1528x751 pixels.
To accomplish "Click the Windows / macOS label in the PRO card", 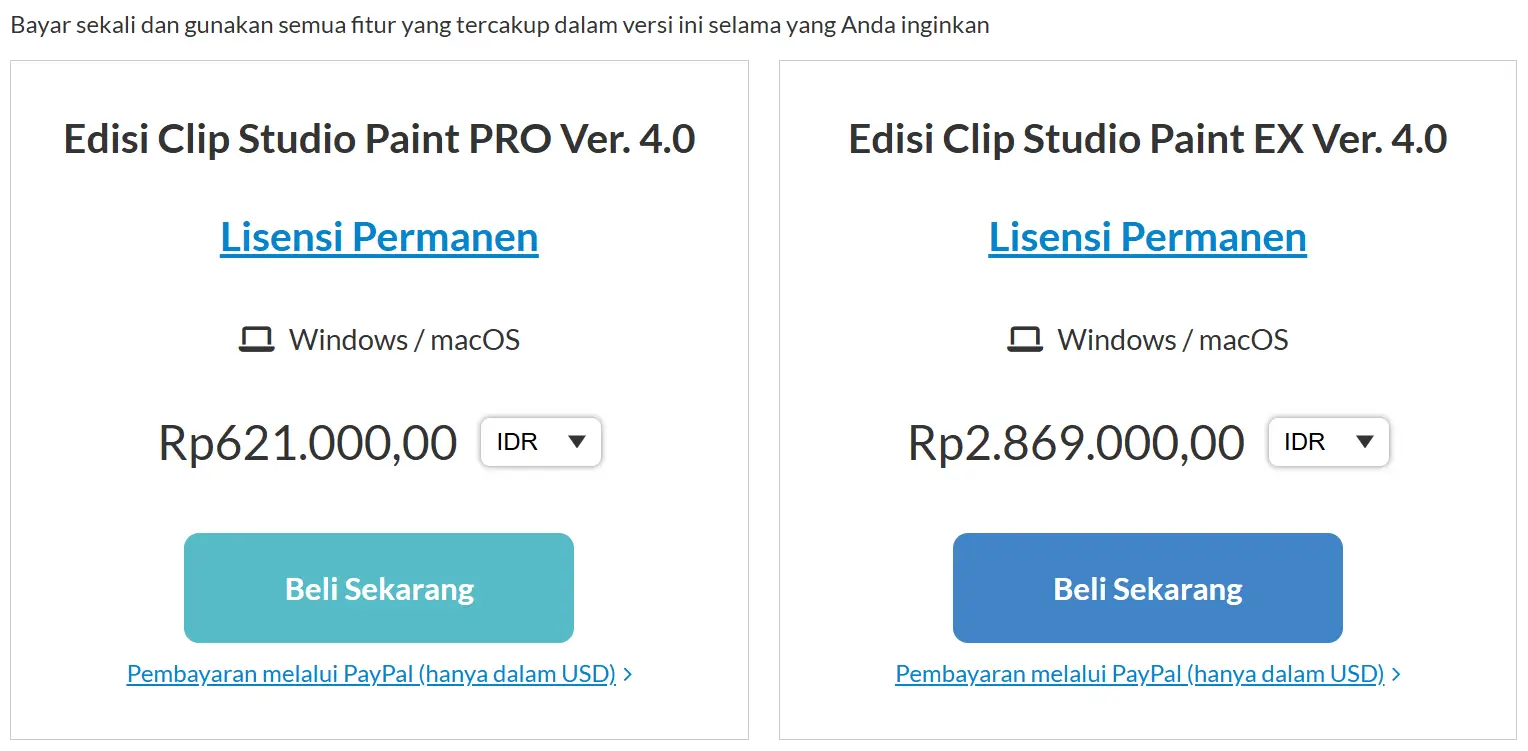I will (404, 340).
